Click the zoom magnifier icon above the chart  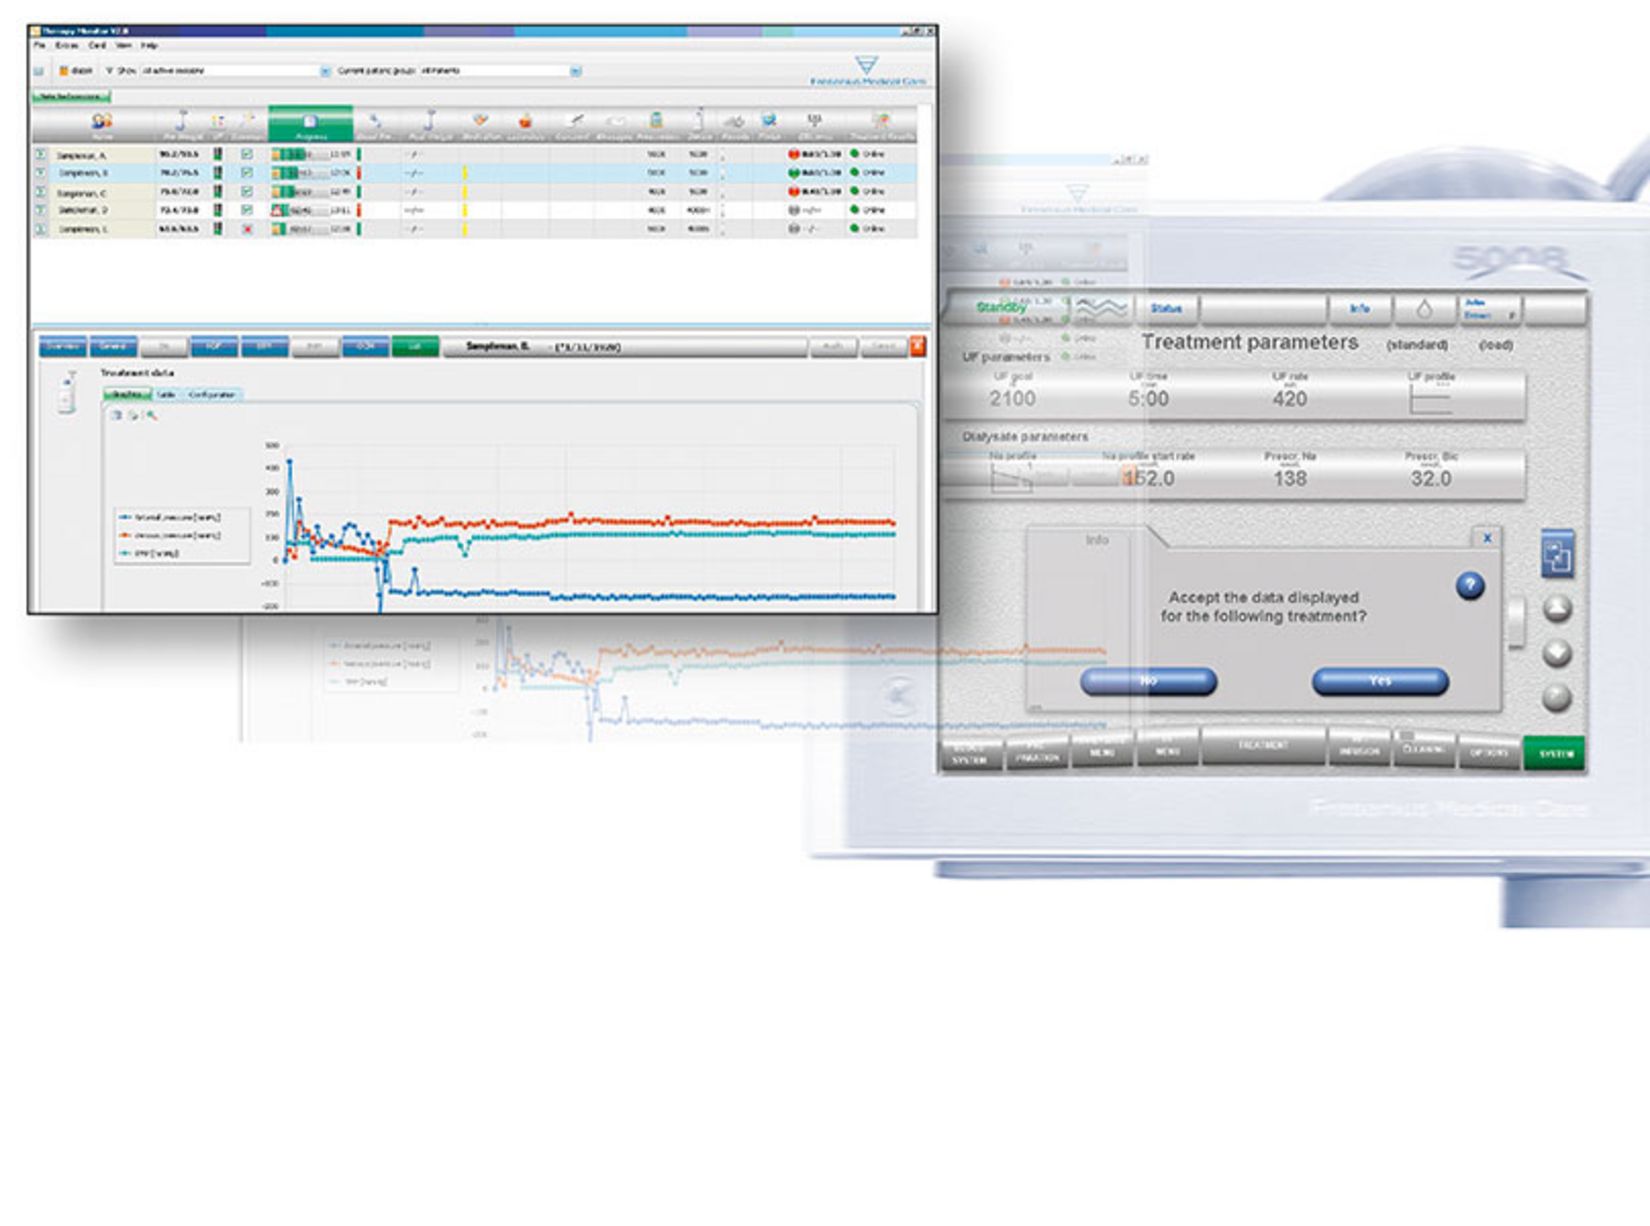(152, 415)
